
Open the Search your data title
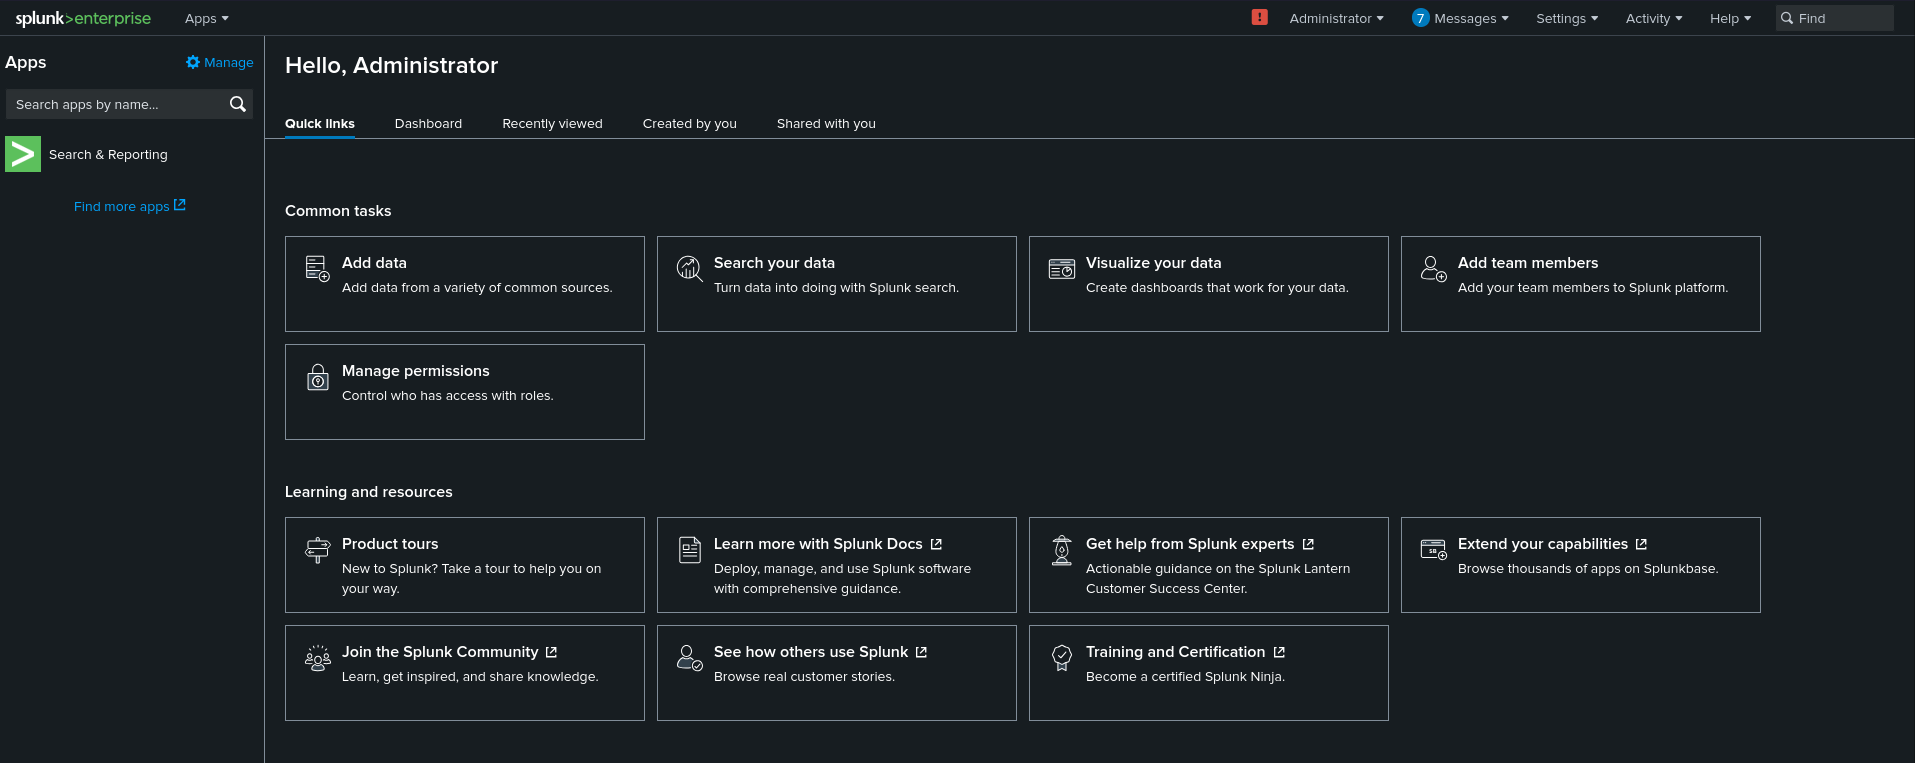(774, 263)
